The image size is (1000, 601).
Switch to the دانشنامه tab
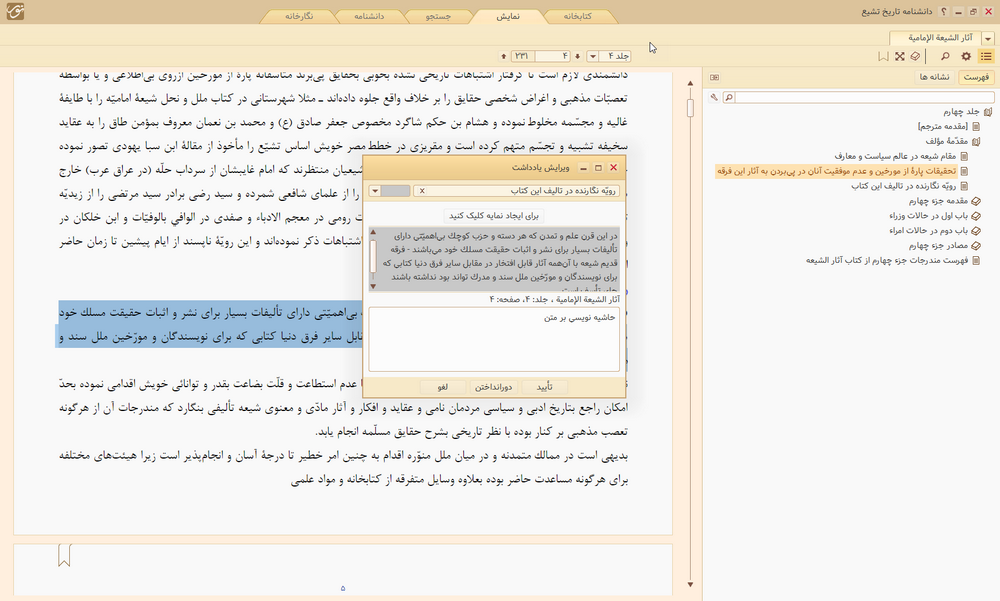369,16
